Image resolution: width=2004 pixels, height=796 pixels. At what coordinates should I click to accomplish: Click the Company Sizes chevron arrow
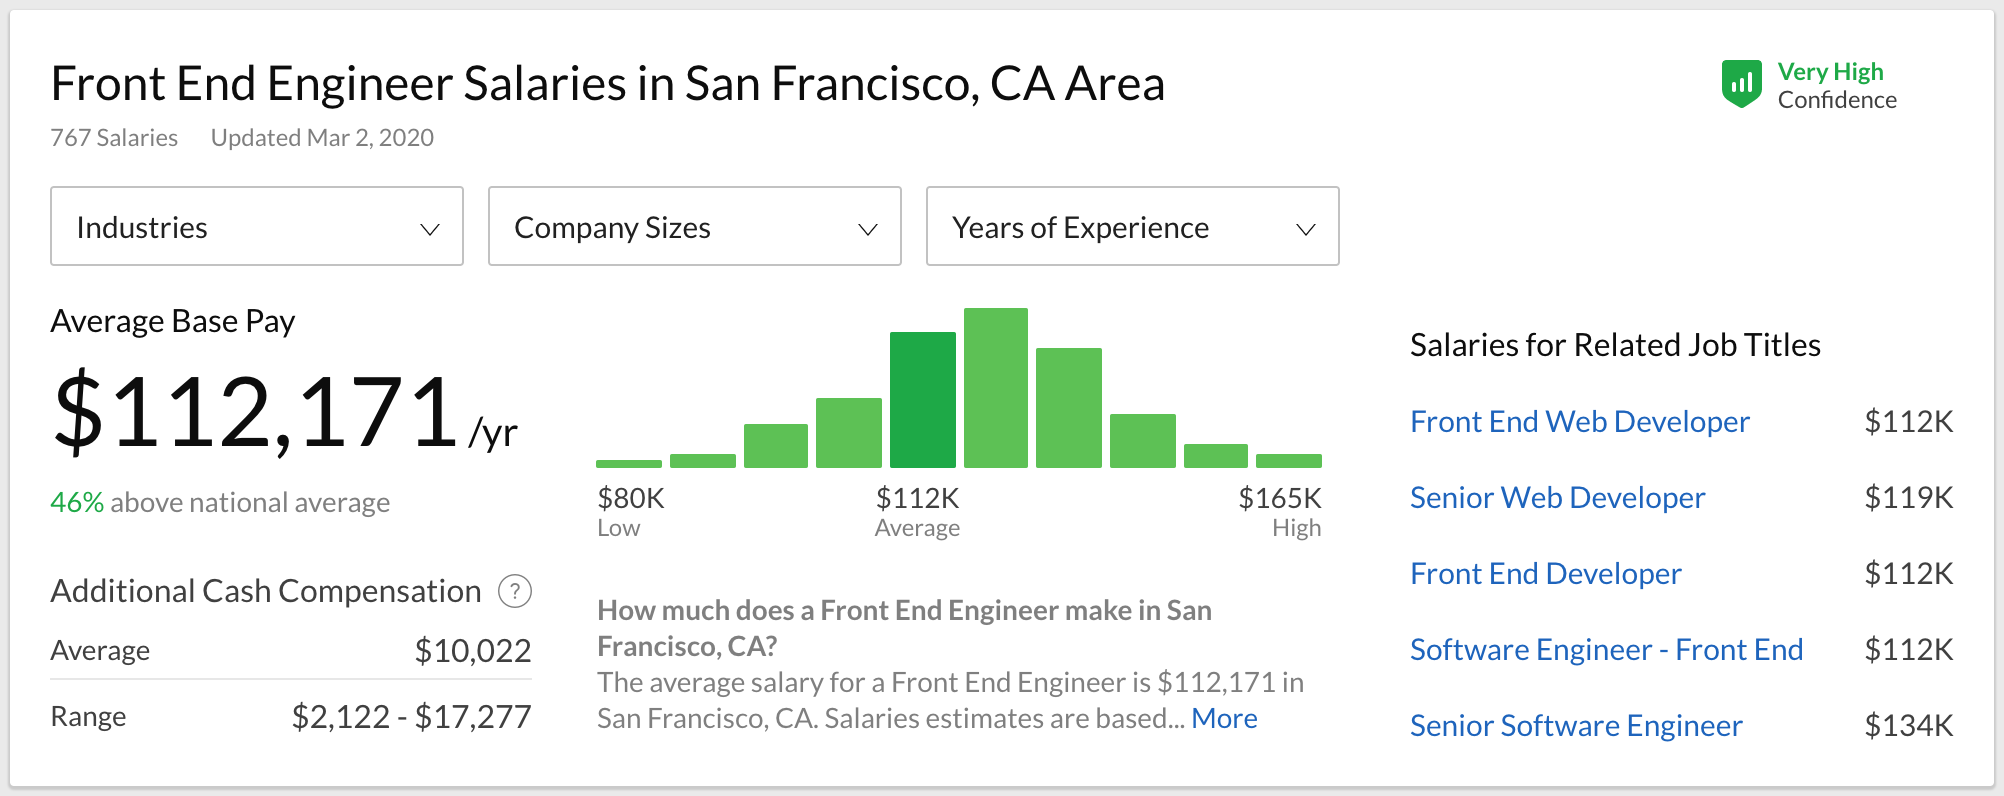point(868,229)
